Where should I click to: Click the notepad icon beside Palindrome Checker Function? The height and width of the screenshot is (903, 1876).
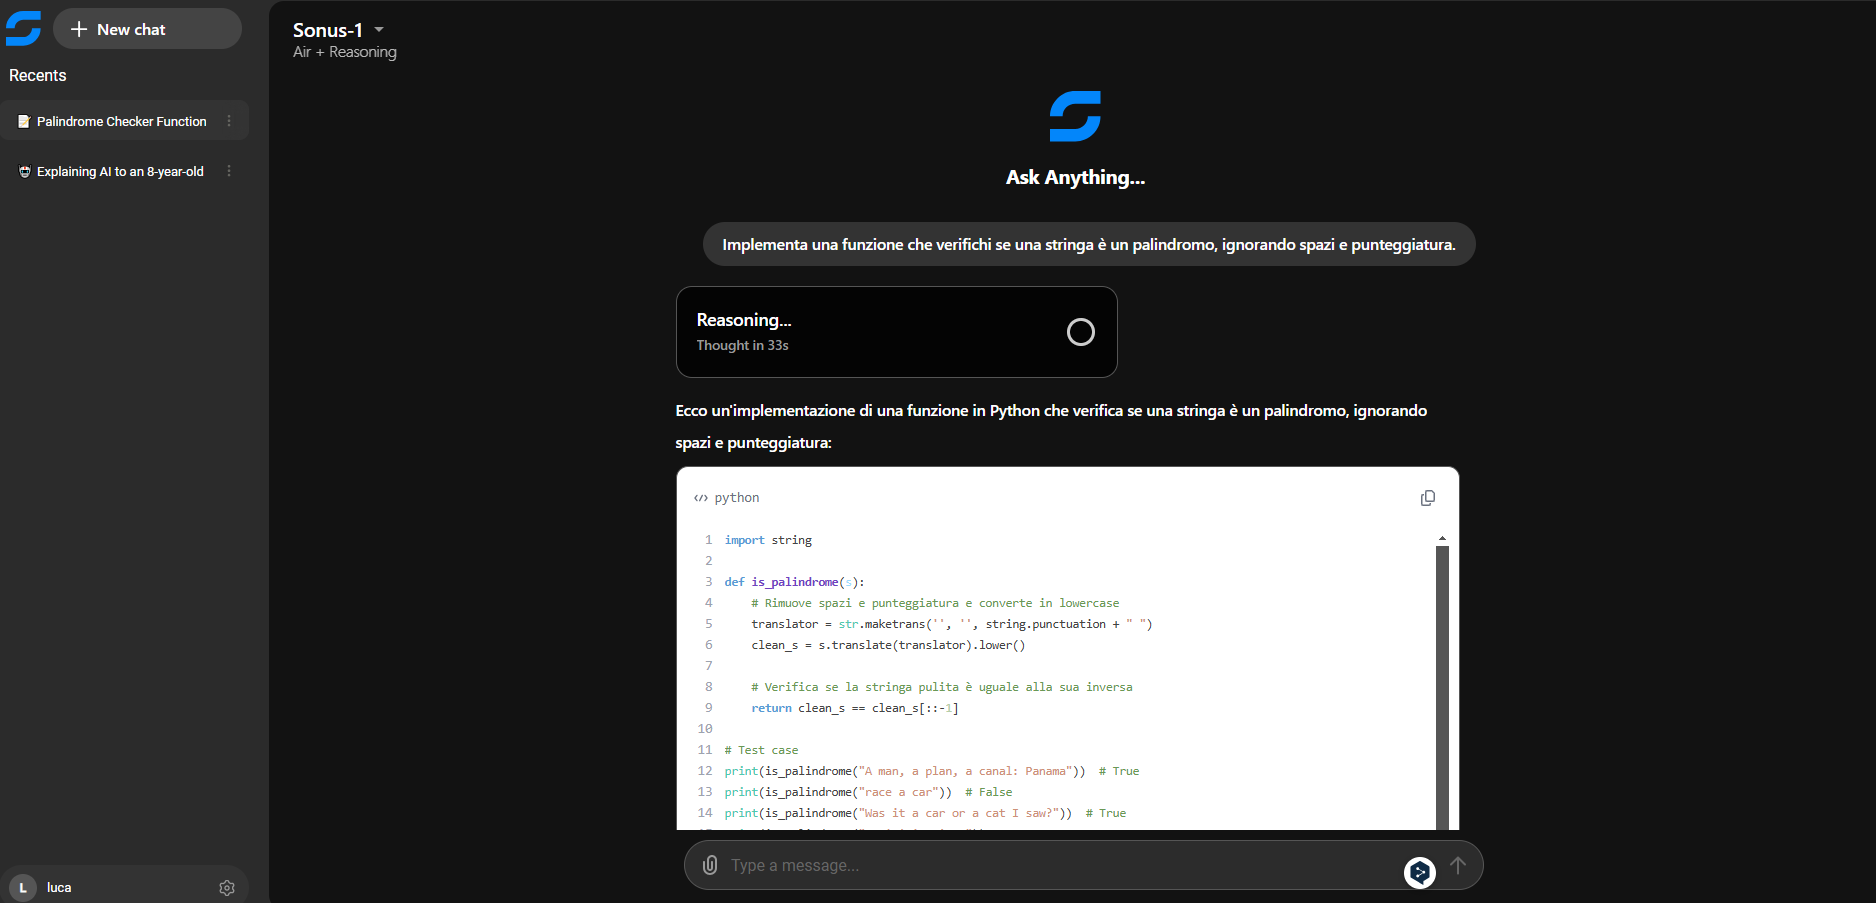(x=24, y=121)
